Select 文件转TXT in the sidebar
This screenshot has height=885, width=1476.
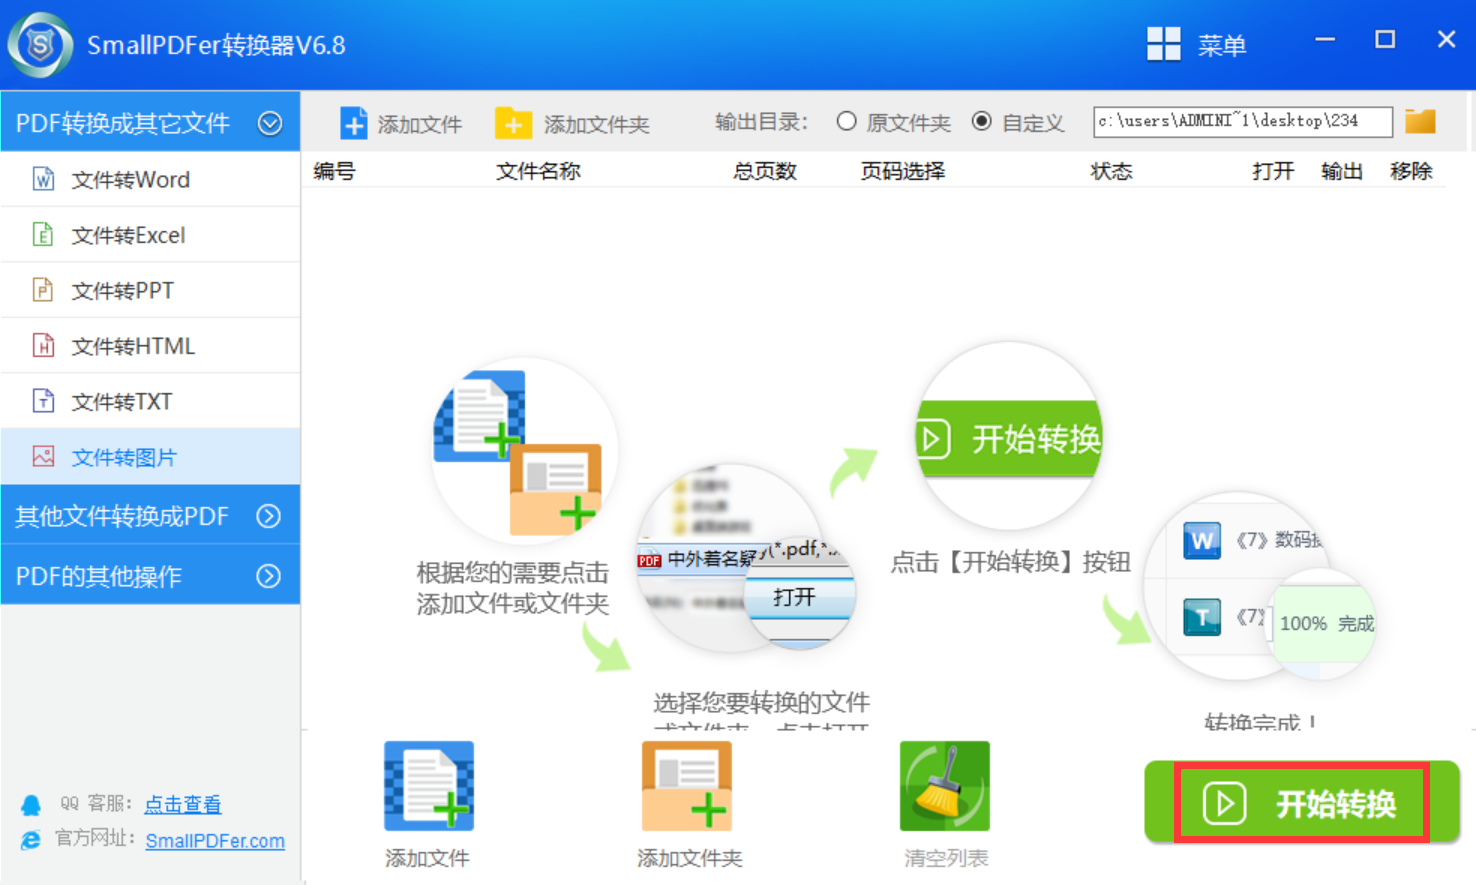tap(150, 401)
